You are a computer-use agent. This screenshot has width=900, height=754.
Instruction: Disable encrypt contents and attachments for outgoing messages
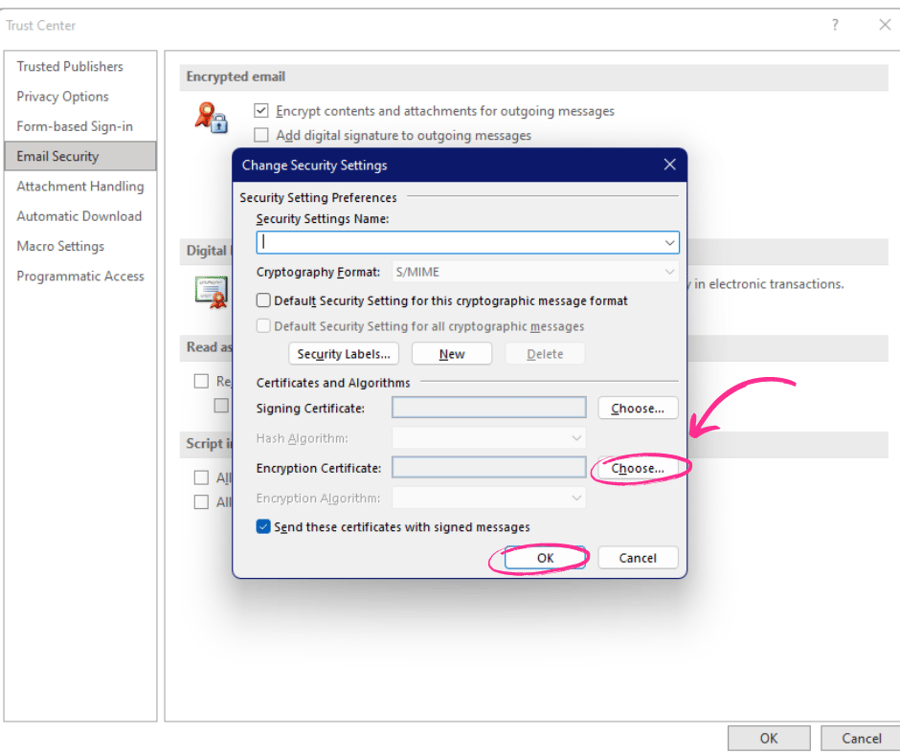[x=261, y=110]
